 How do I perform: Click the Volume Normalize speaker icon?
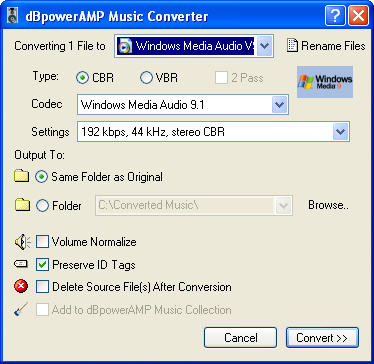click(22, 242)
